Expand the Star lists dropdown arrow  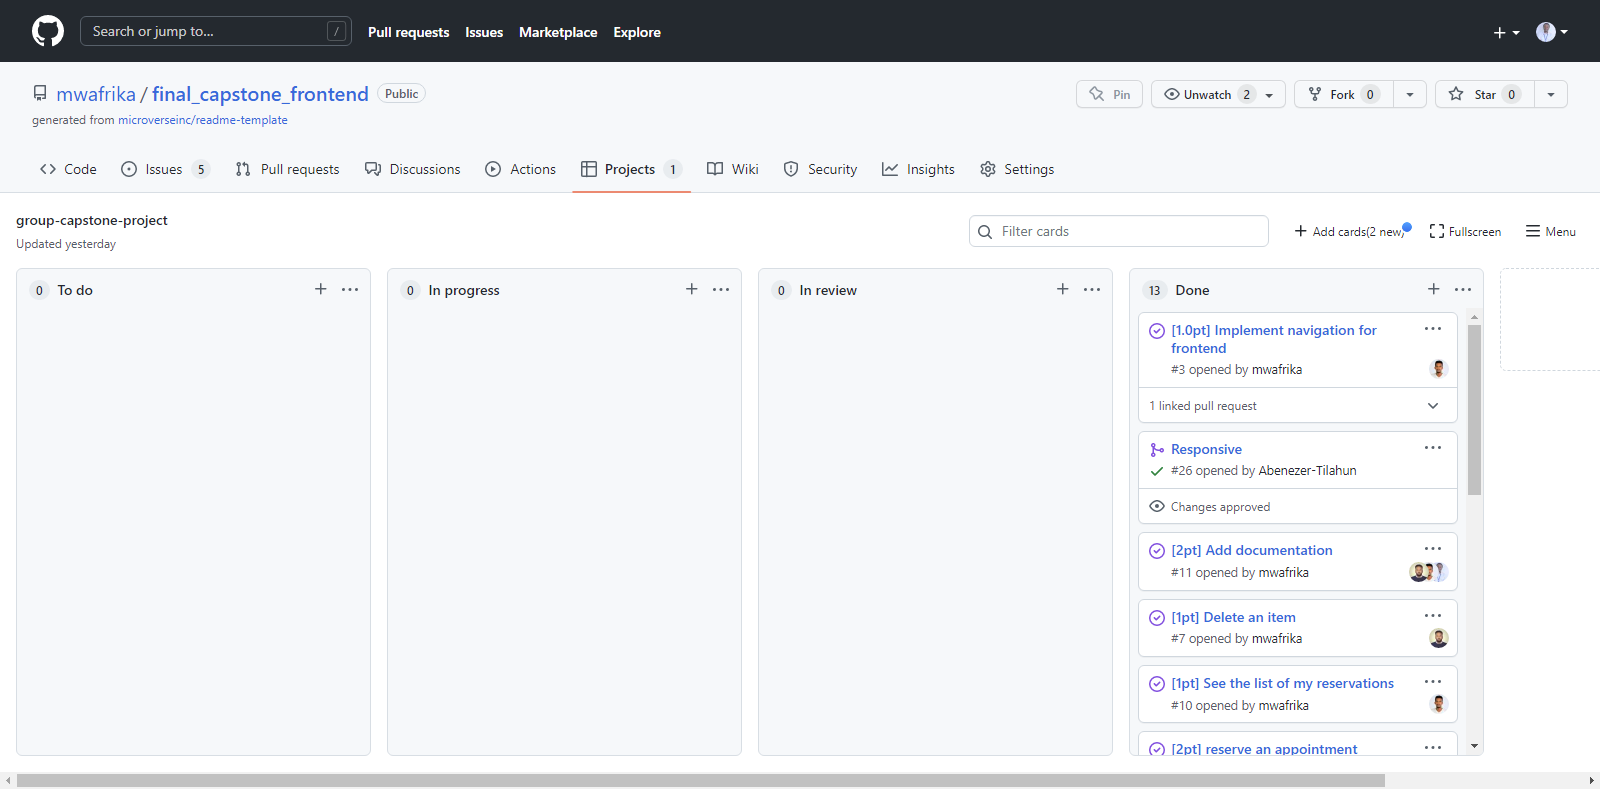click(1551, 95)
